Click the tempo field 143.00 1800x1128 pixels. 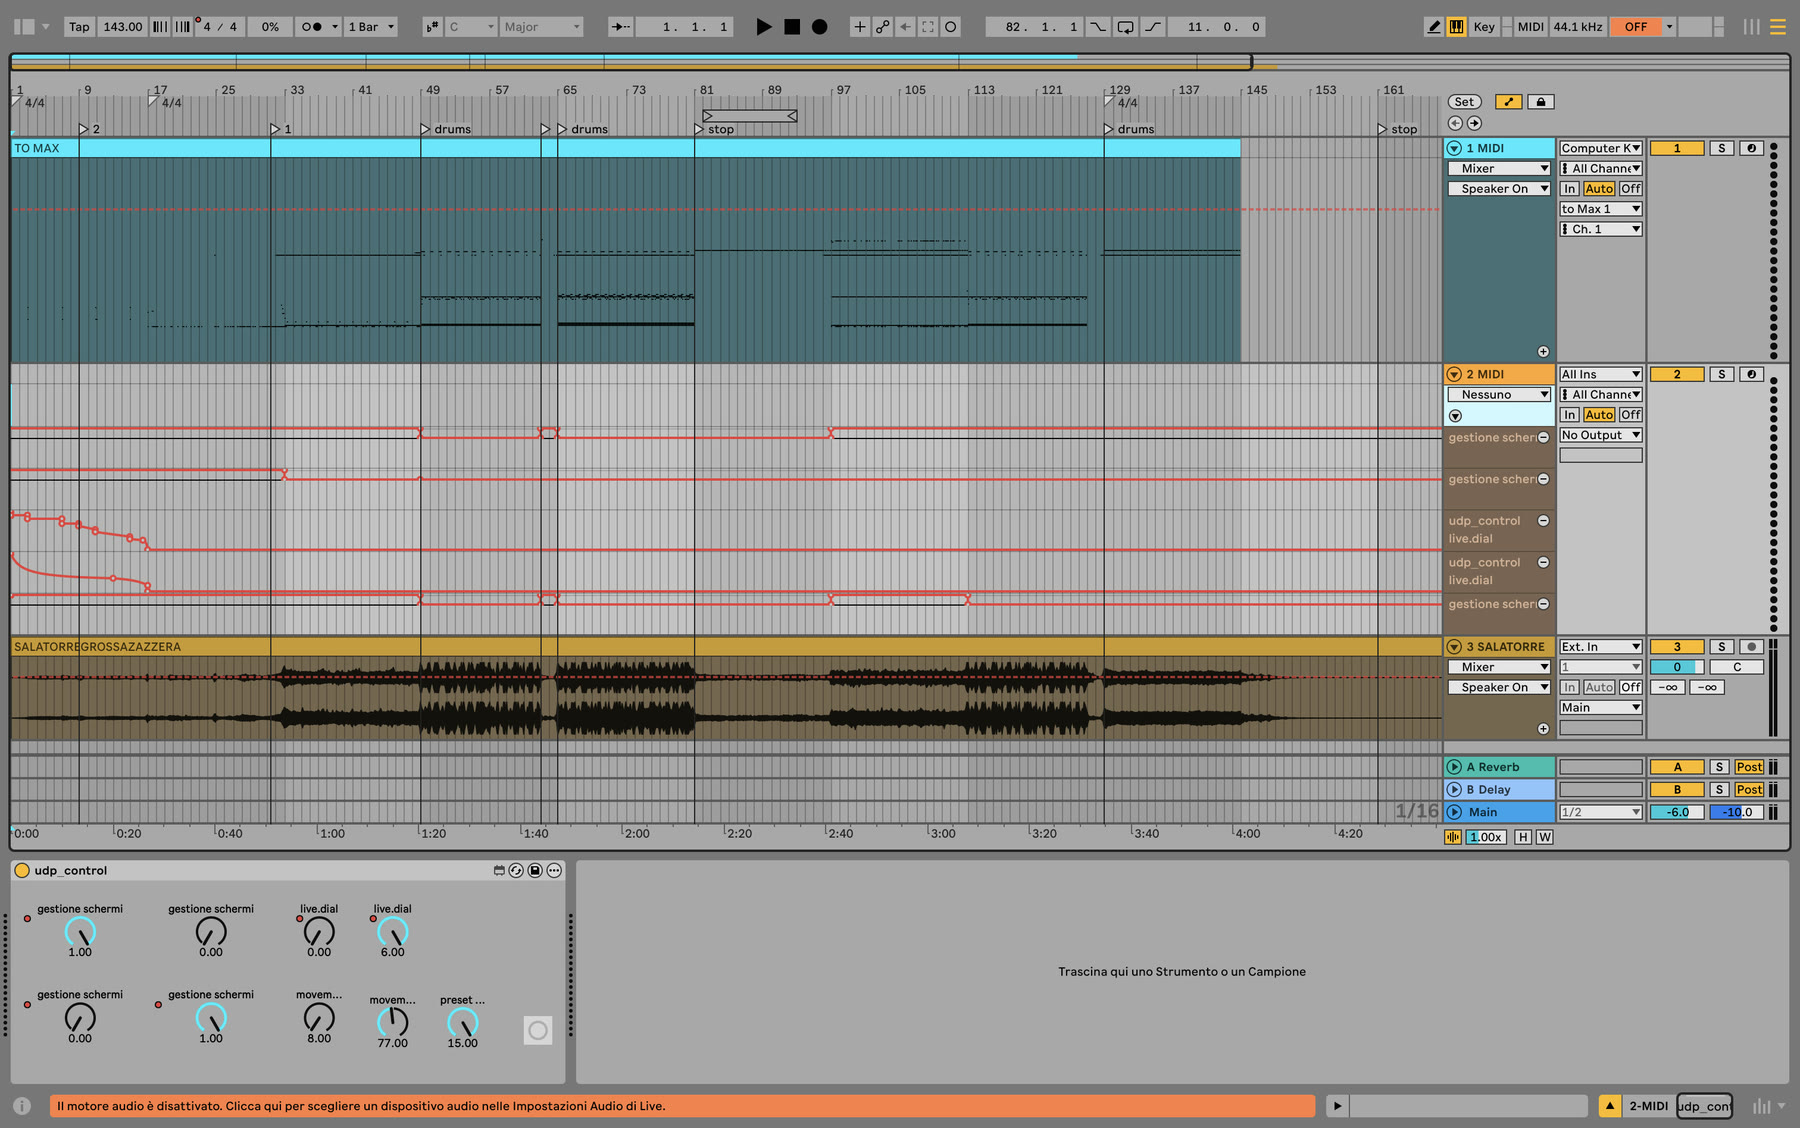(123, 27)
